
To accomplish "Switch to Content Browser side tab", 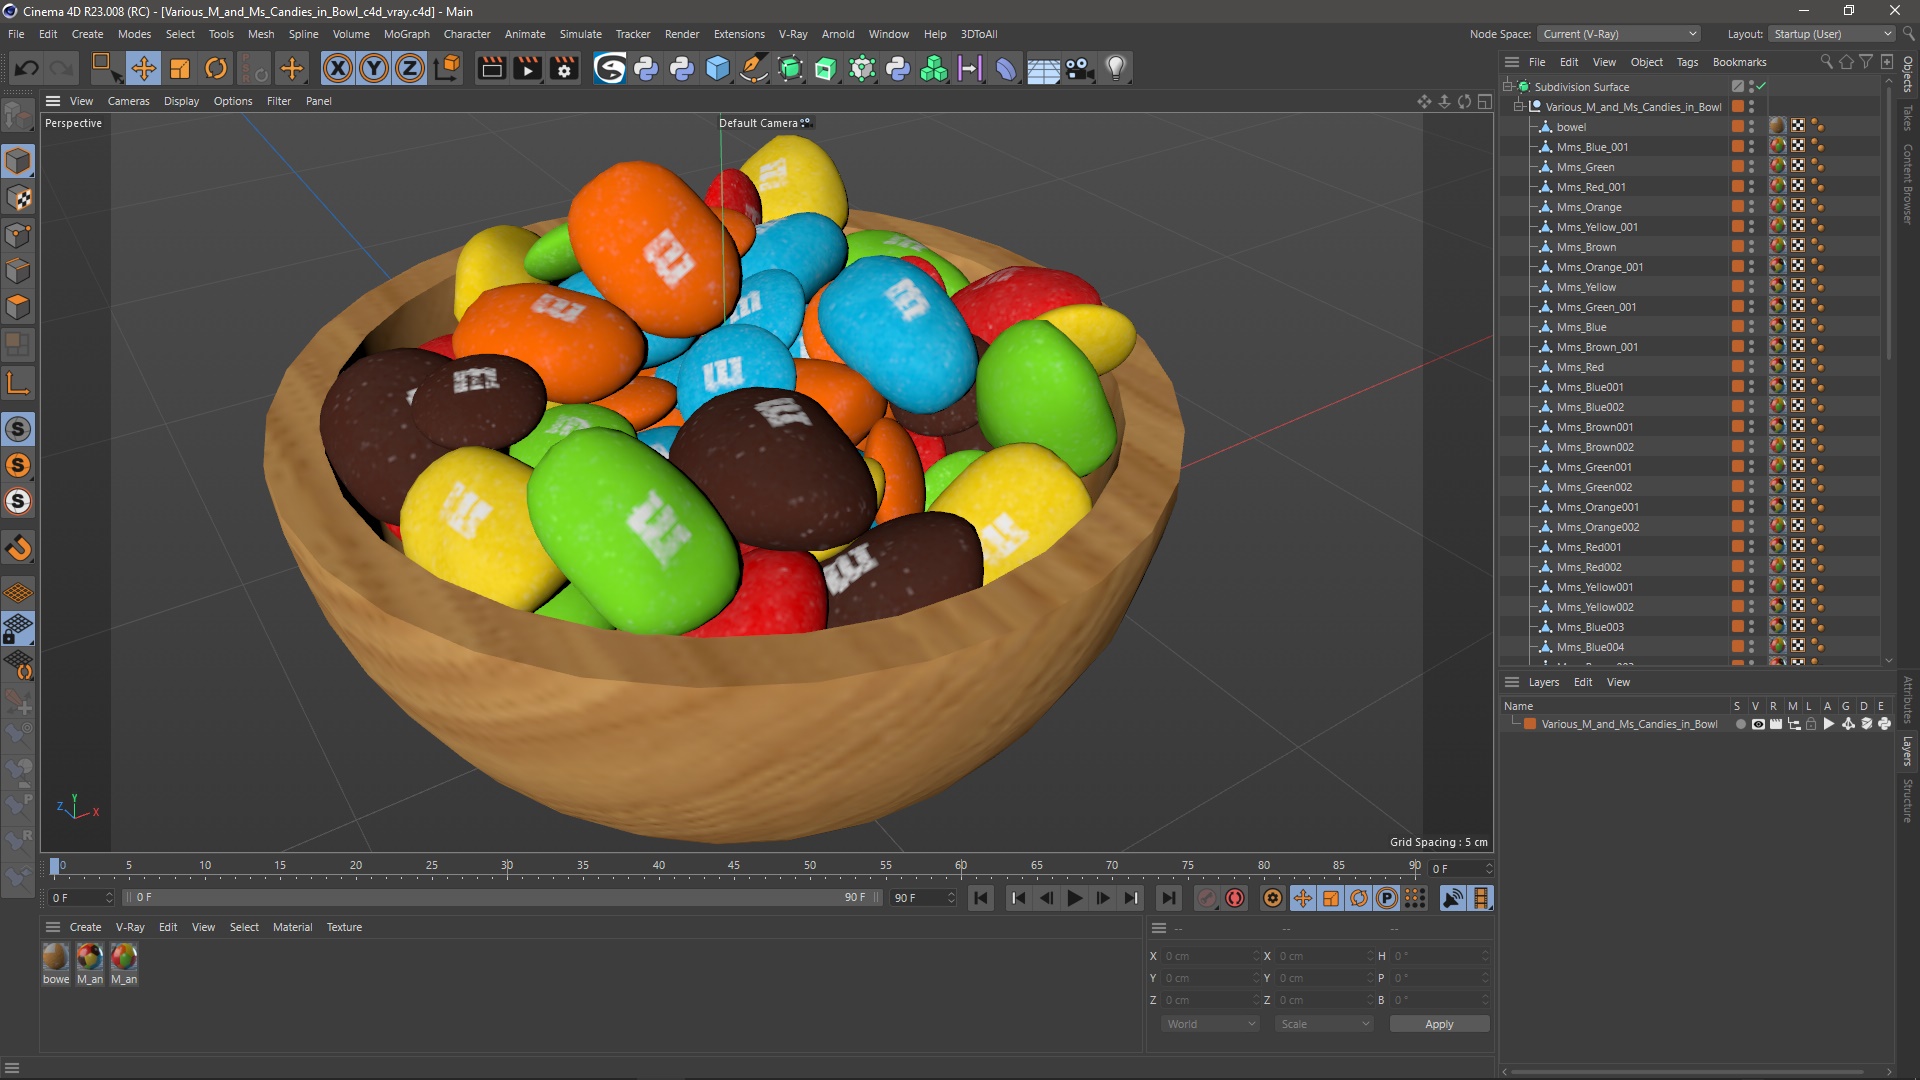I will click(x=1908, y=184).
